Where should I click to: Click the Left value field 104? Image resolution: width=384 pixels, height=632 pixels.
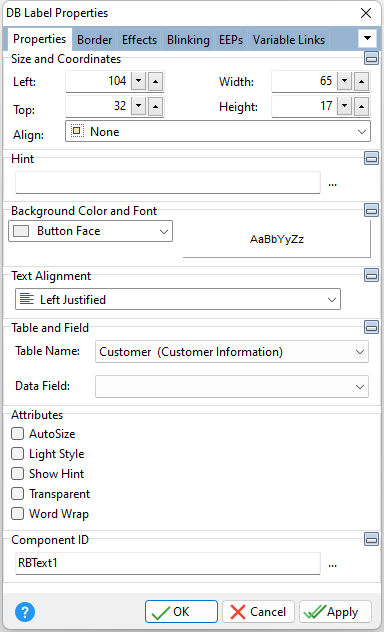(x=98, y=81)
